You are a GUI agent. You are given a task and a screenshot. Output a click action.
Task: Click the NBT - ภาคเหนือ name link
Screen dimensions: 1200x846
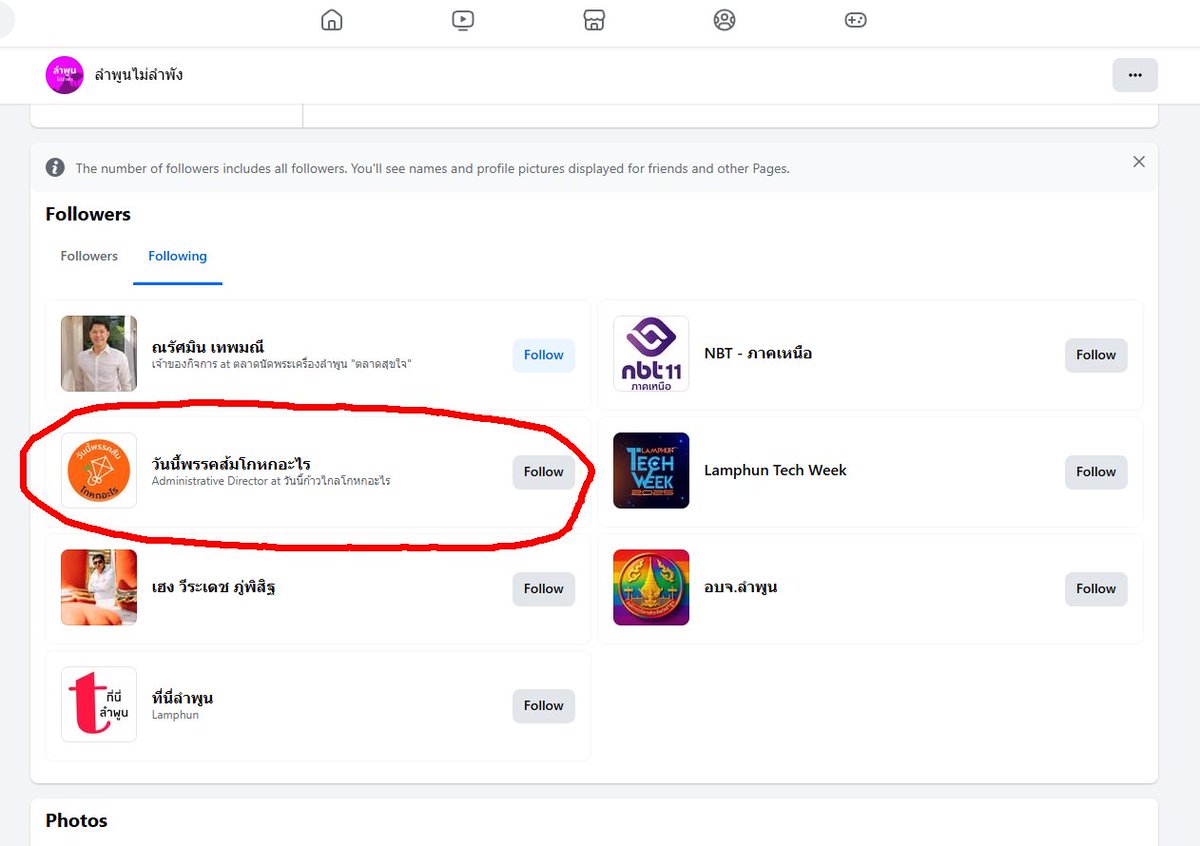pos(758,354)
